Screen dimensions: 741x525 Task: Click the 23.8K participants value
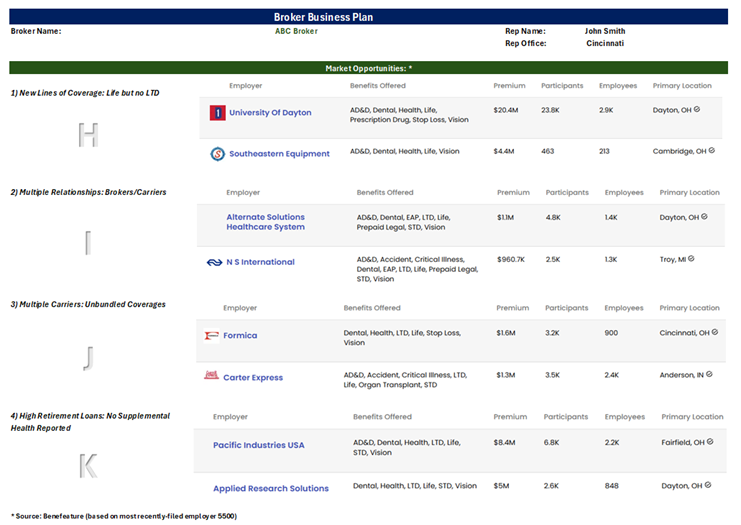pyautogui.click(x=550, y=110)
